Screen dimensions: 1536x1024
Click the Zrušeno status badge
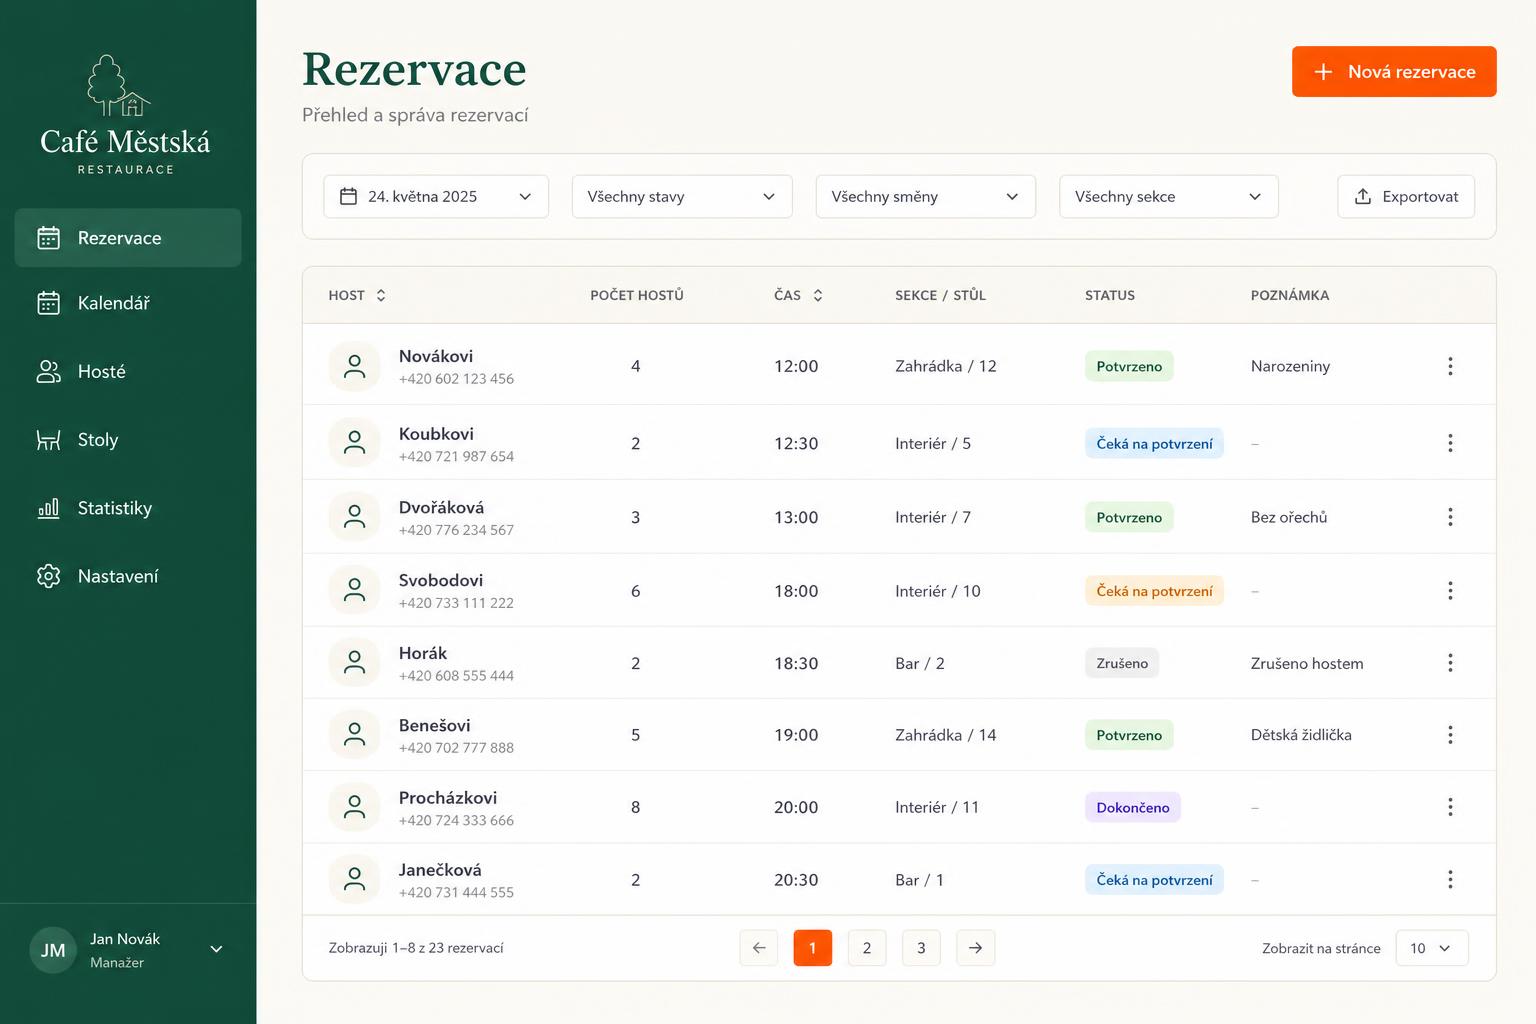tap(1122, 663)
